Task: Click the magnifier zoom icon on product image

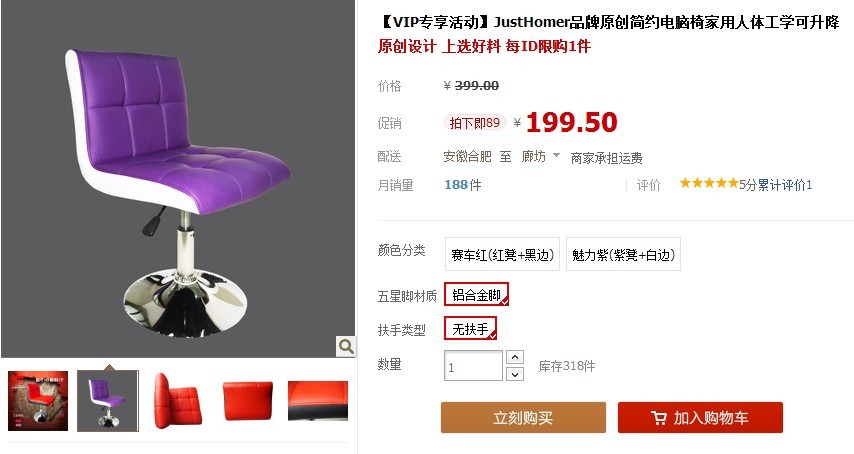Action: tap(345, 346)
